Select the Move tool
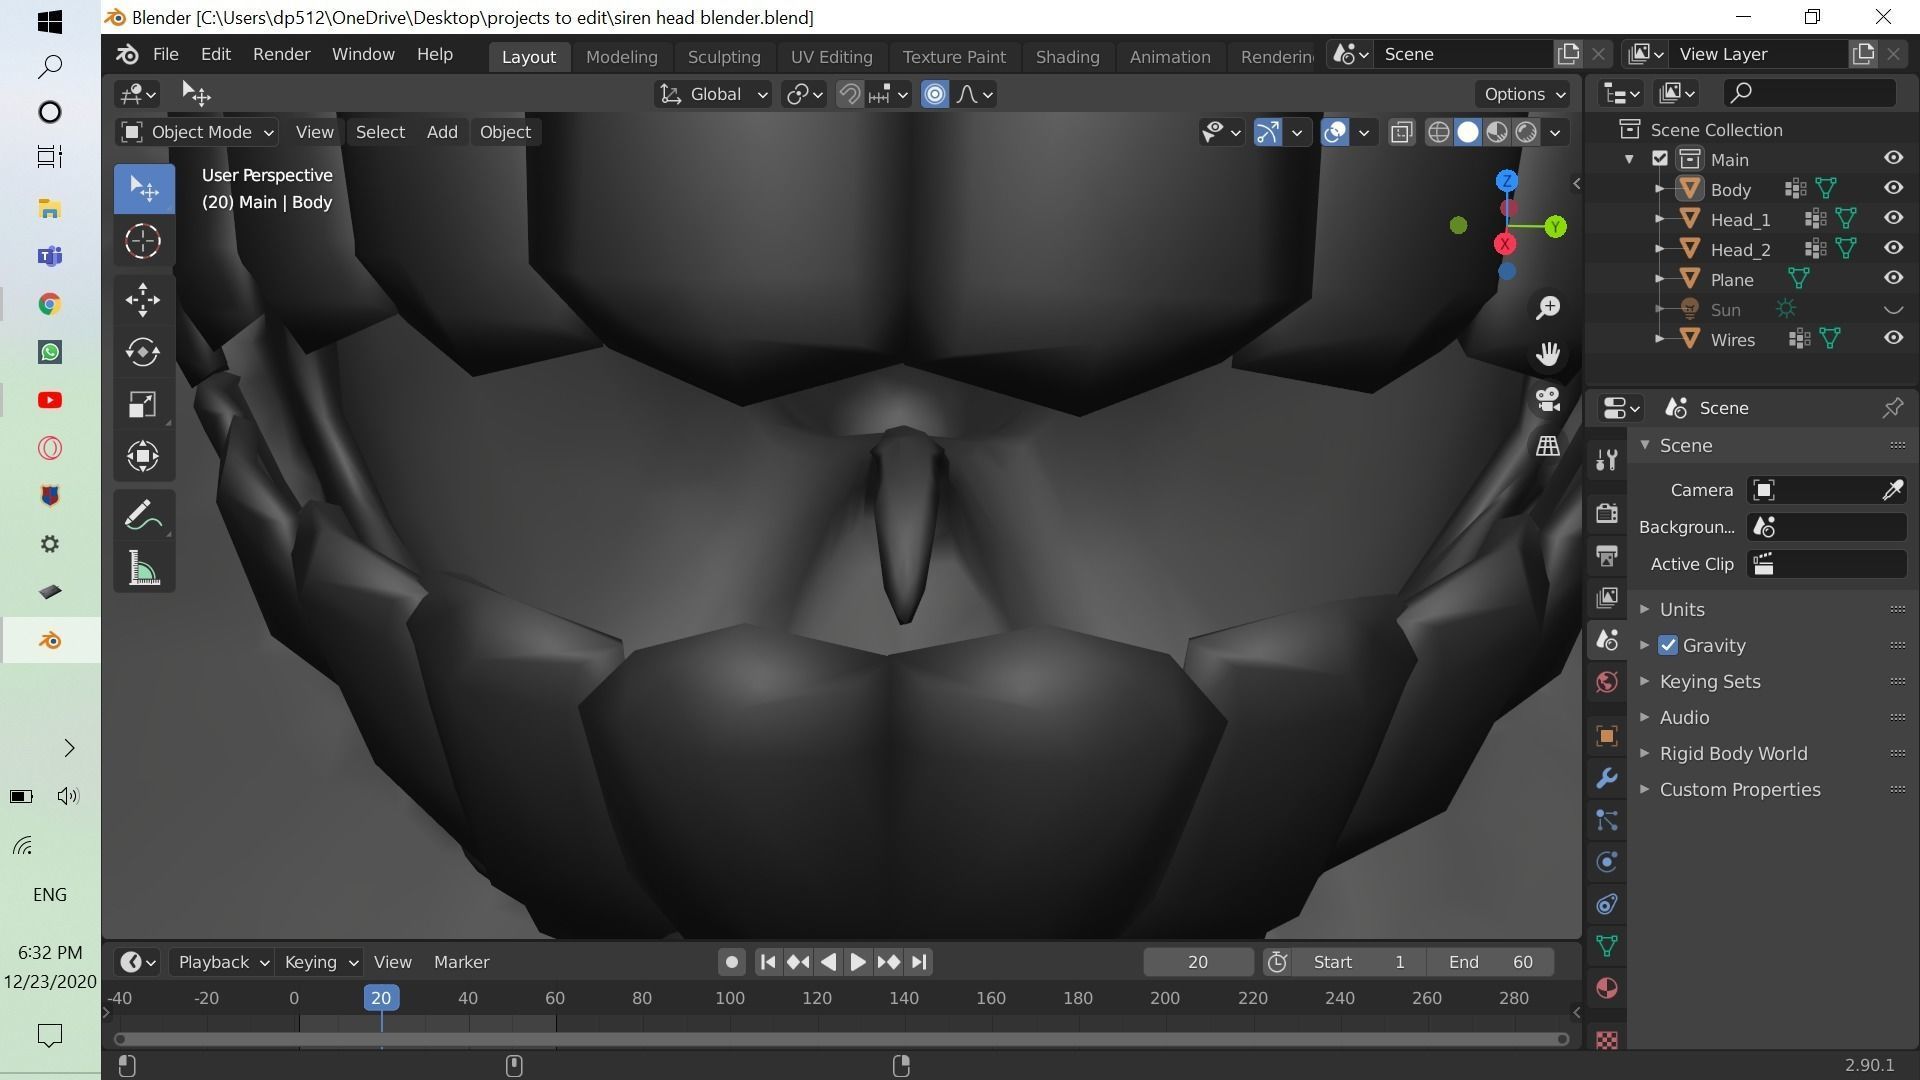Image resolution: width=1920 pixels, height=1080 pixels. (143, 299)
